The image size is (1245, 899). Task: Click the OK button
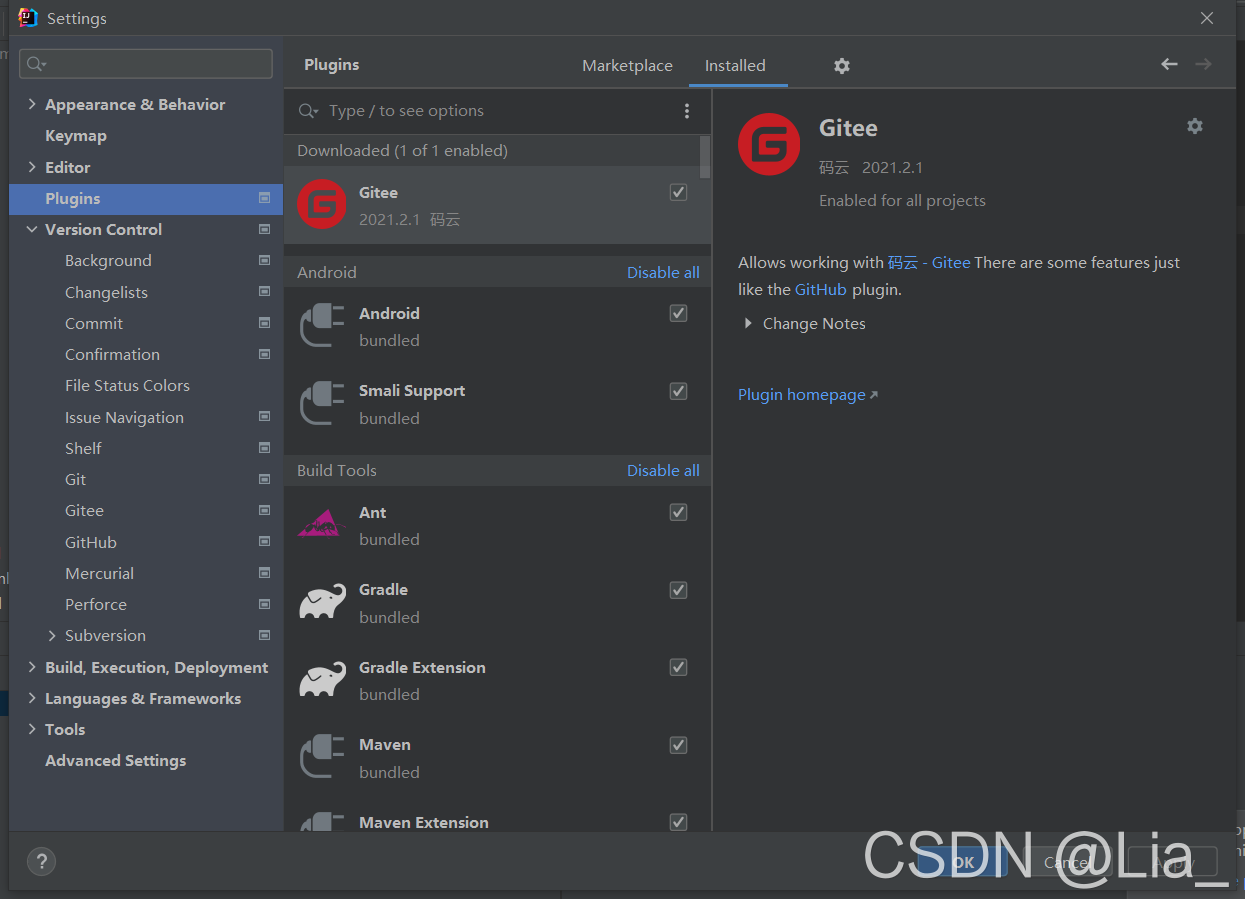[962, 861]
